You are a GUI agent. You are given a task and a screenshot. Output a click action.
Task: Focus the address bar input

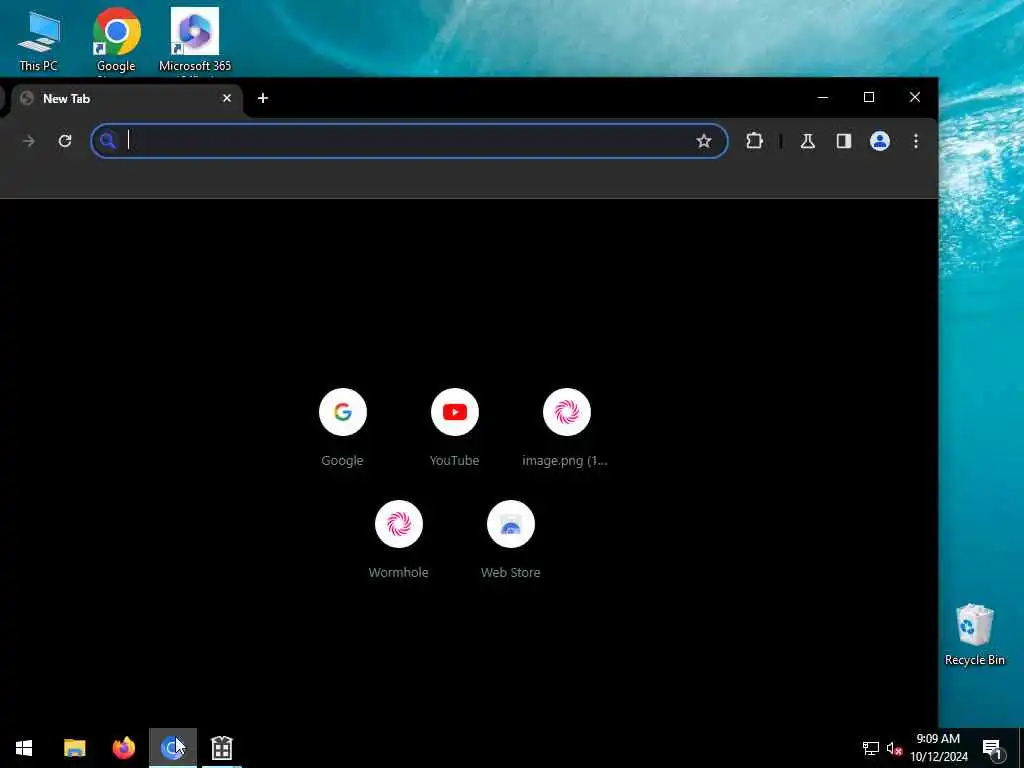(409, 140)
